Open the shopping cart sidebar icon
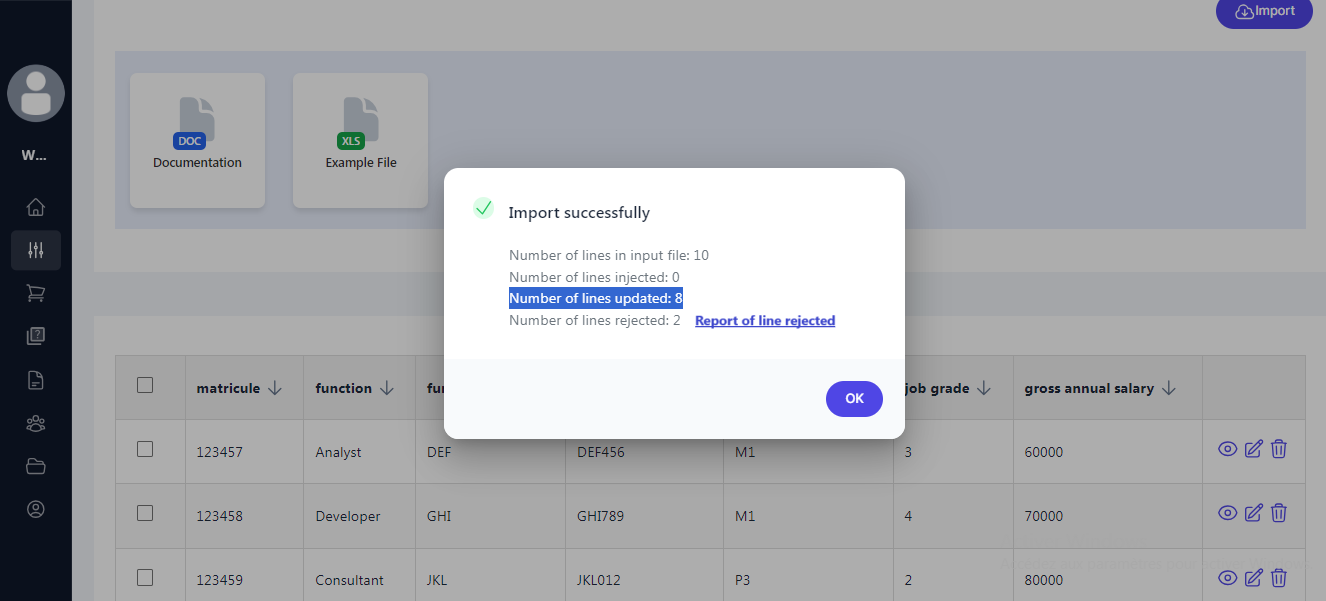The height and width of the screenshot is (601, 1326). click(36, 293)
